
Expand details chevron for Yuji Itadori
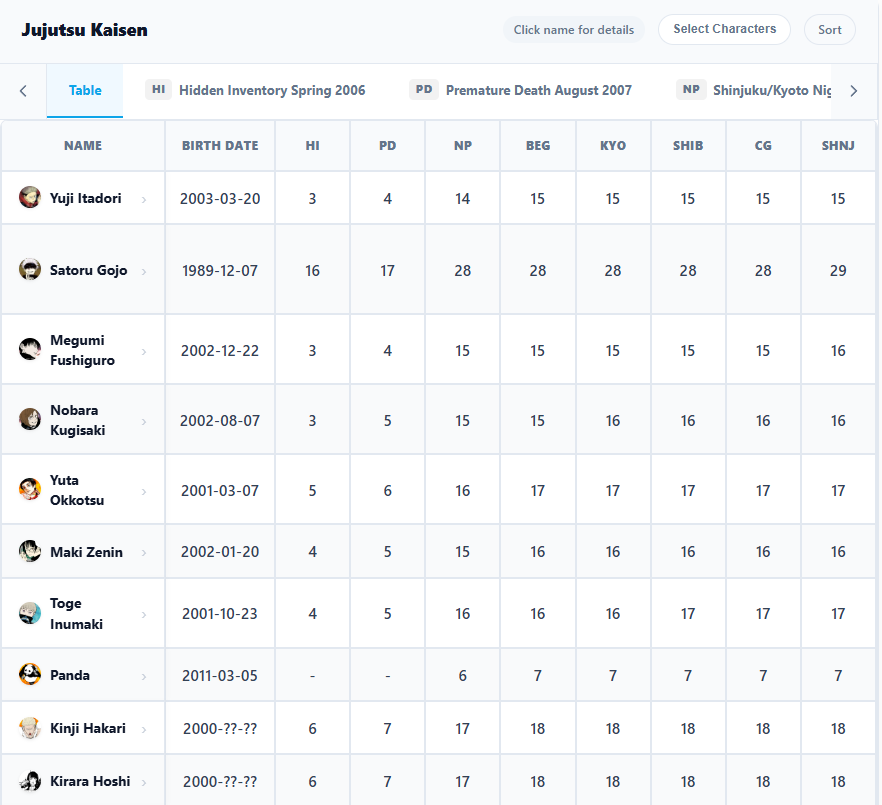point(144,200)
